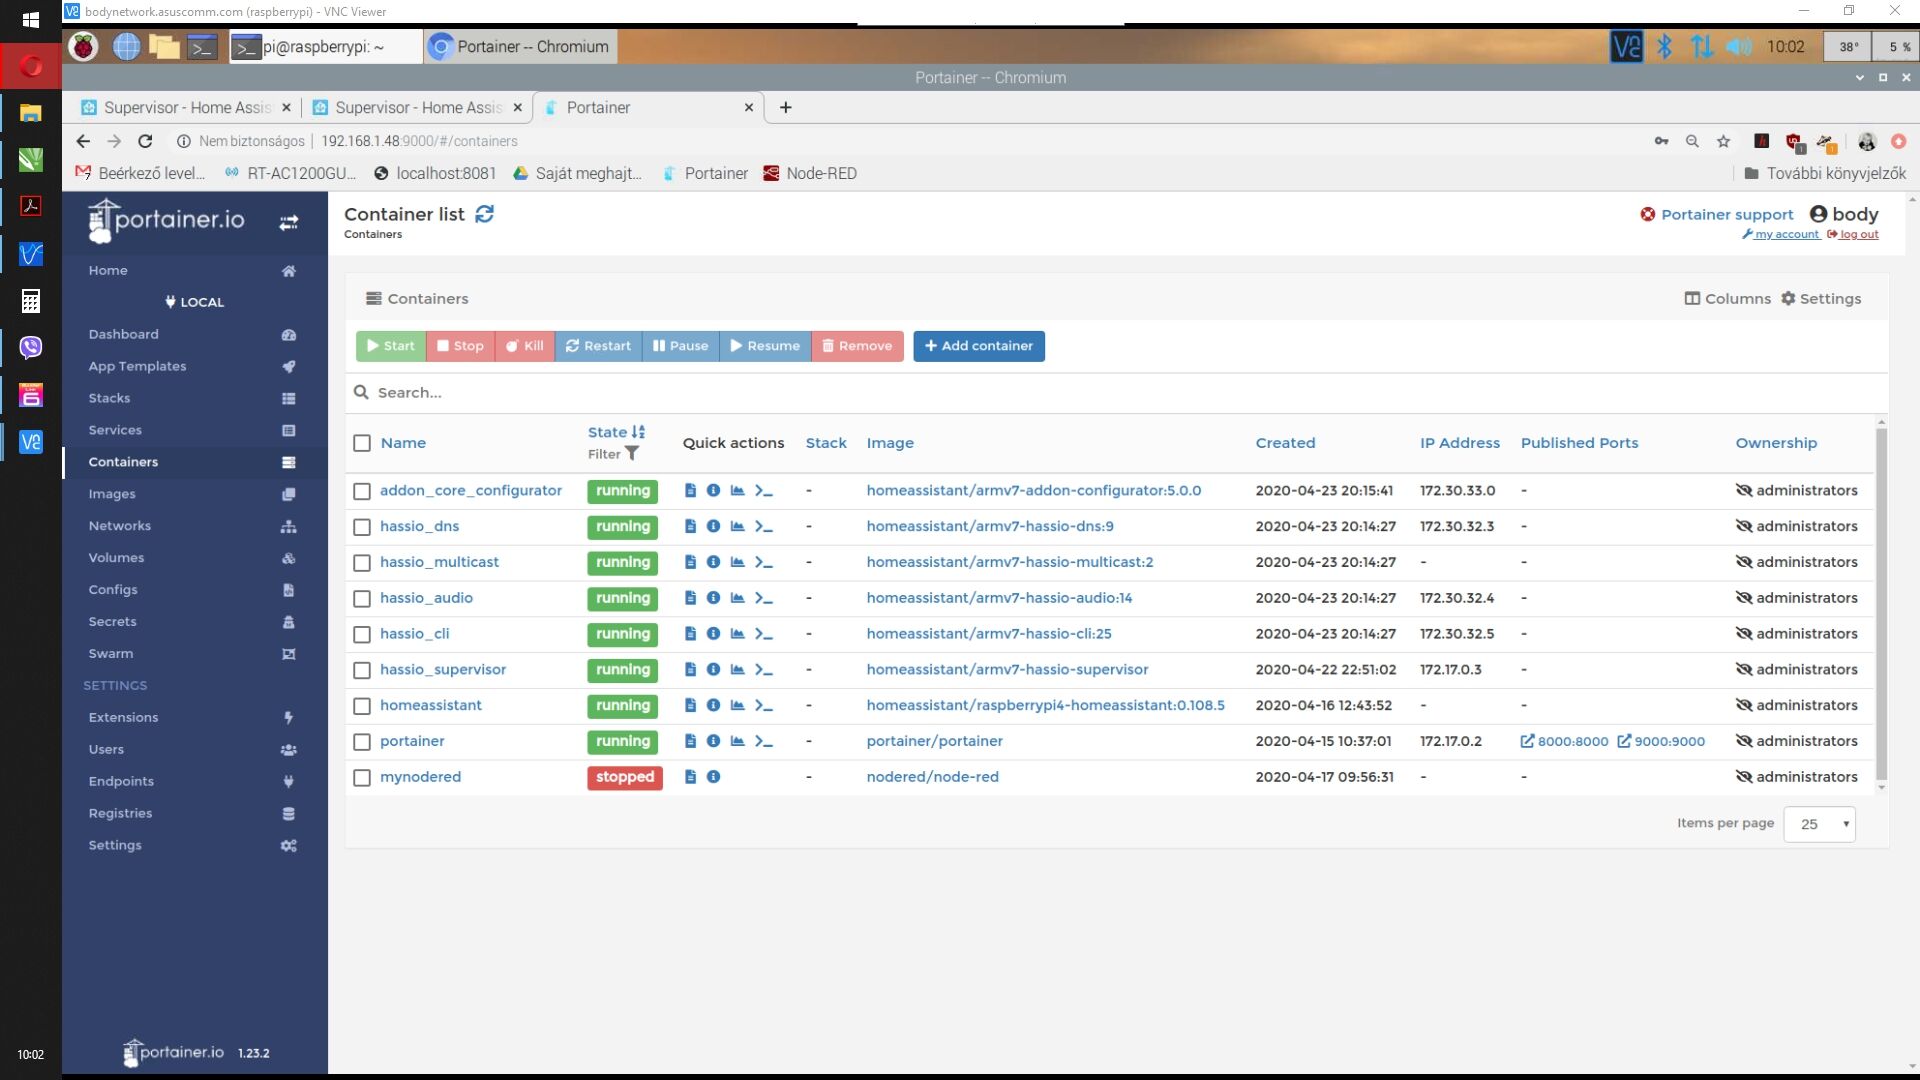Open the Columns selector

coord(1727,298)
